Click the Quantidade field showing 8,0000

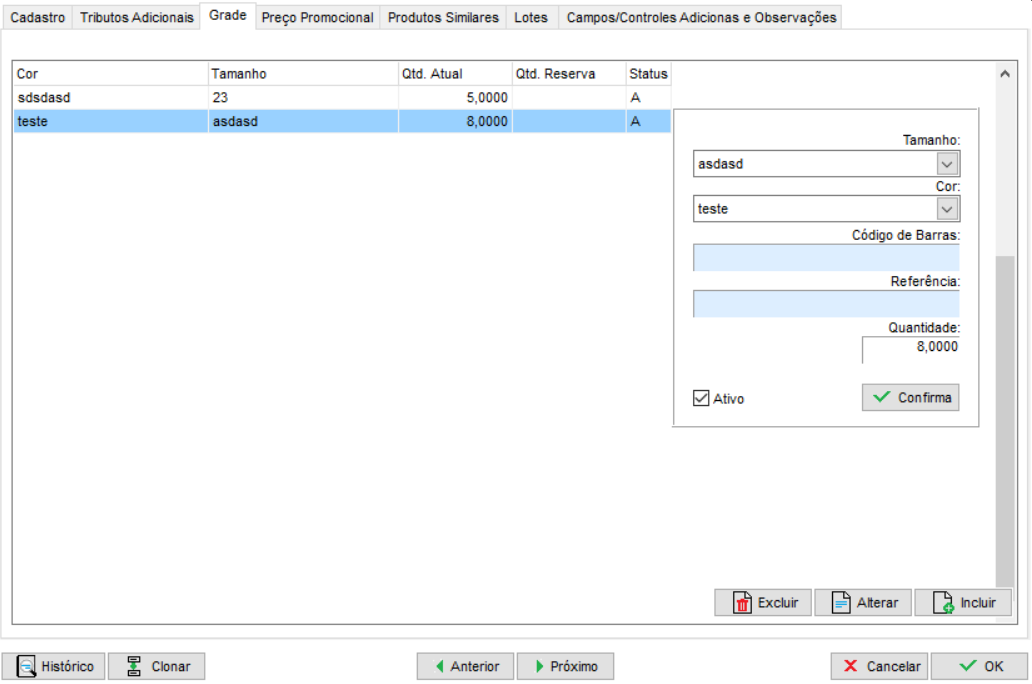(911, 349)
